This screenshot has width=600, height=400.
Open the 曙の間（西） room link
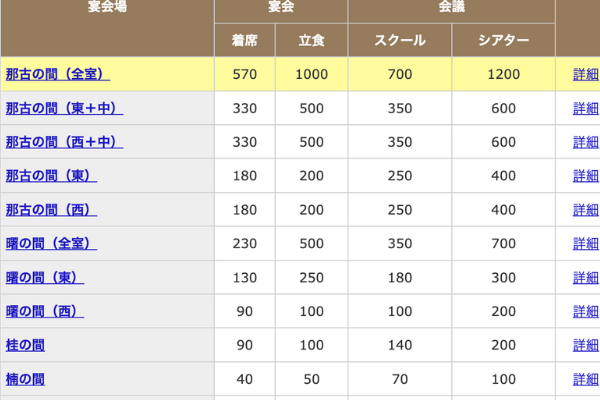[45, 311]
